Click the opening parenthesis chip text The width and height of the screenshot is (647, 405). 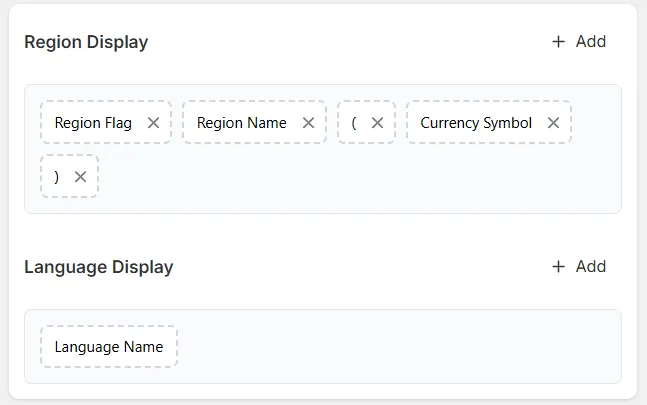(x=354, y=122)
